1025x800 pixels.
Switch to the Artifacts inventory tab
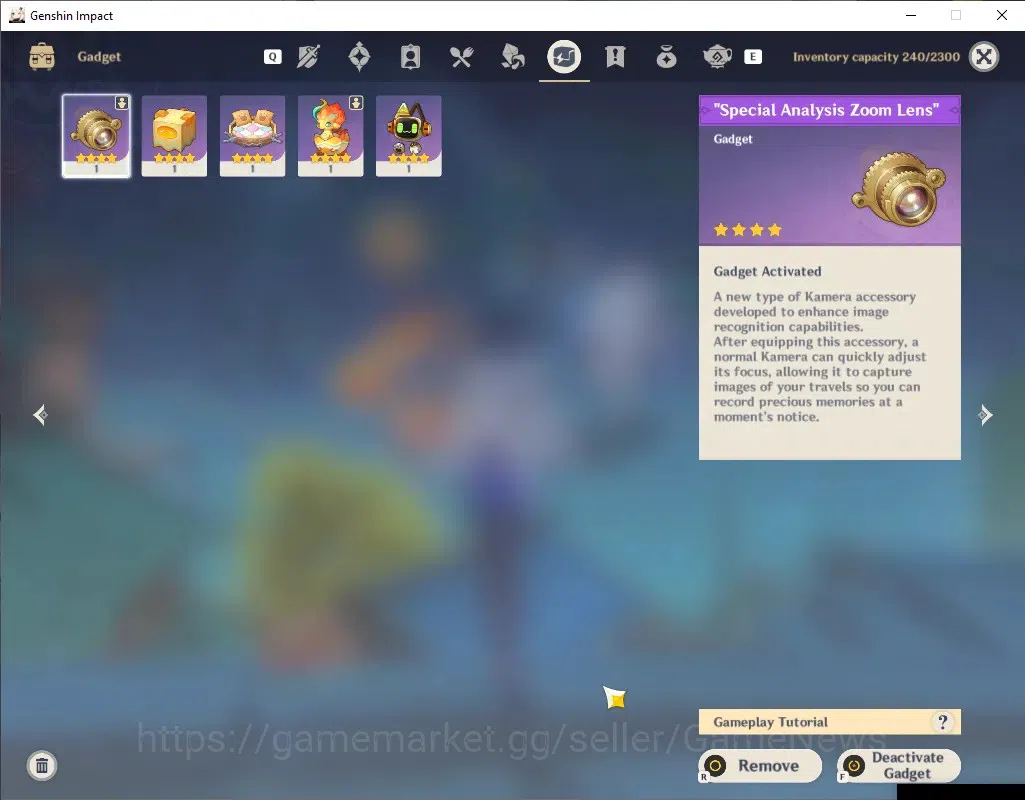pyautogui.click(x=359, y=57)
